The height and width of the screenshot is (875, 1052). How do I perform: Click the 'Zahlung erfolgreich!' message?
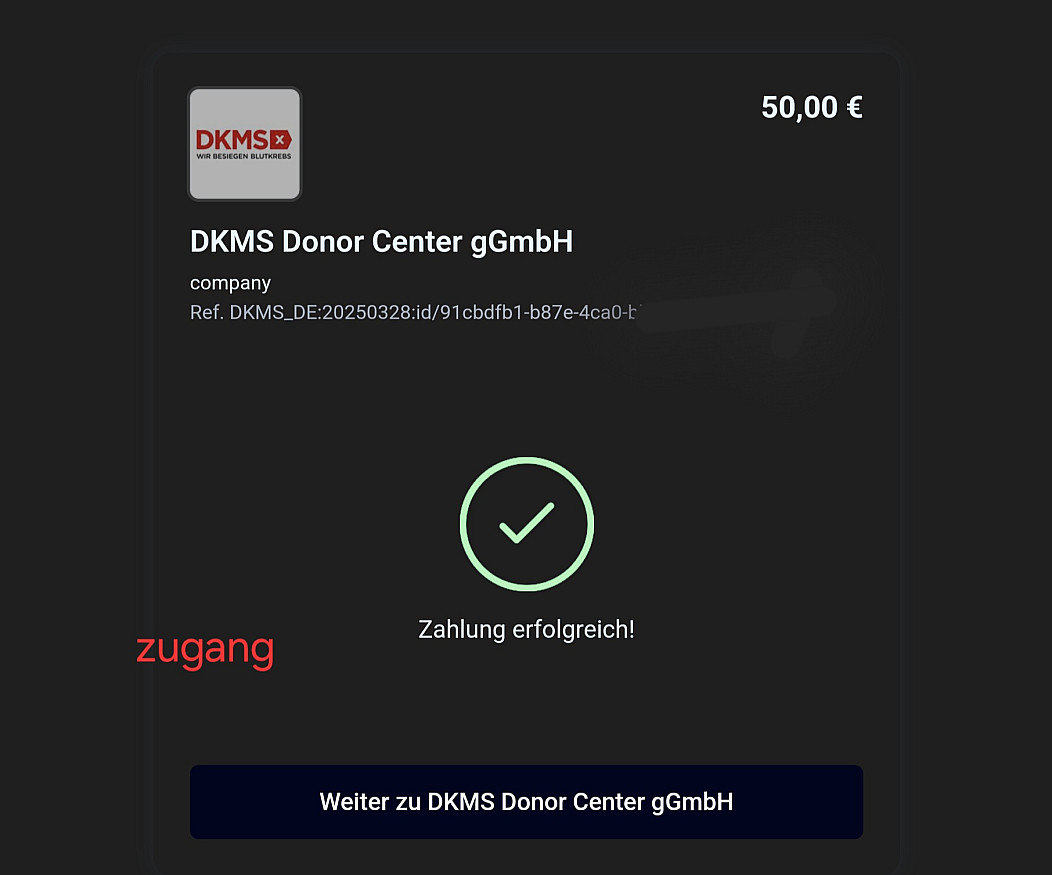[526, 629]
